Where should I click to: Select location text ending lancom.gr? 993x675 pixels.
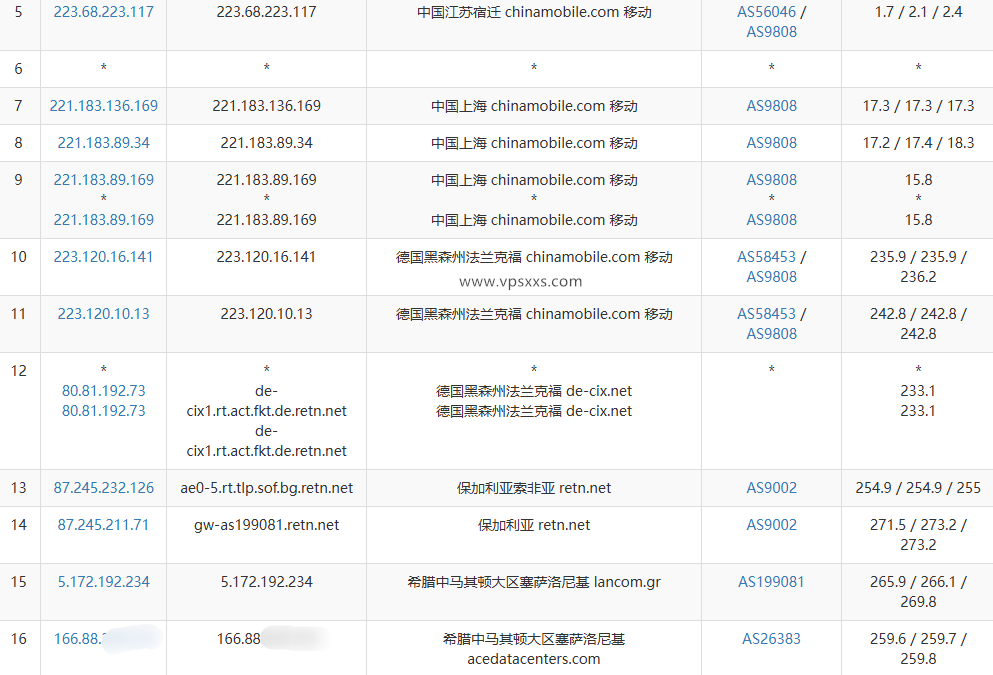[x=534, y=582]
